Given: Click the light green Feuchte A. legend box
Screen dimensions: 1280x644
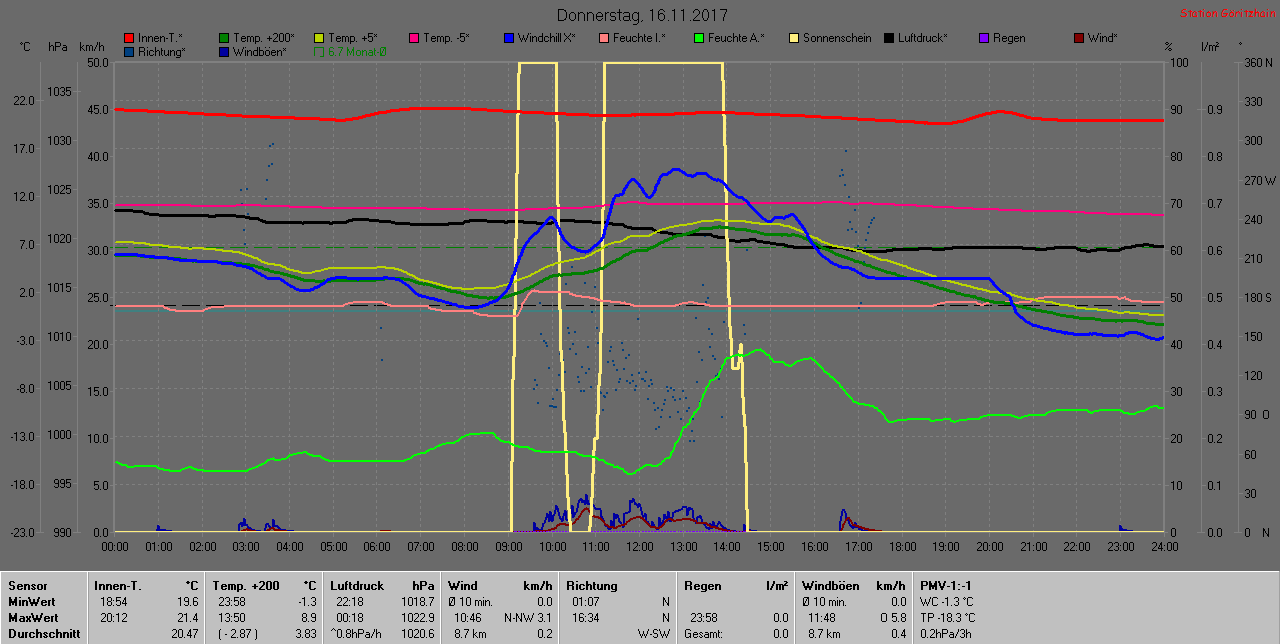Looking at the screenshot, I should click(699, 38).
